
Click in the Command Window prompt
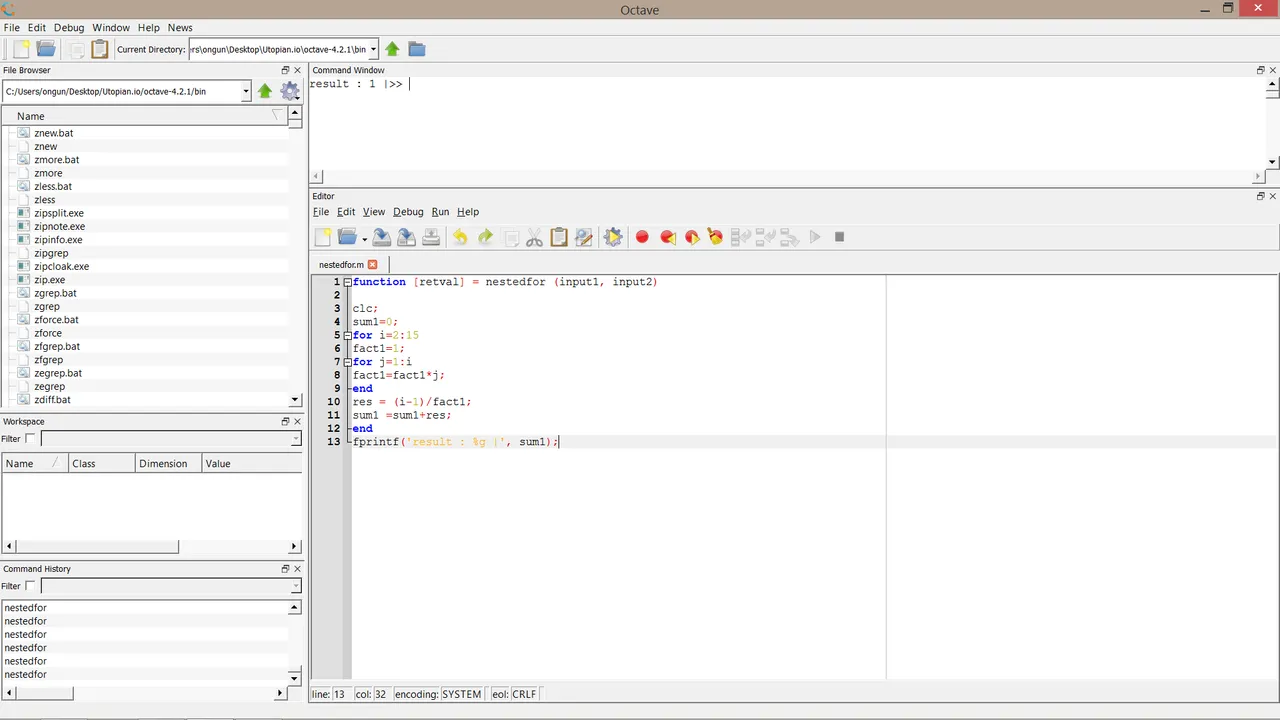(408, 84)
